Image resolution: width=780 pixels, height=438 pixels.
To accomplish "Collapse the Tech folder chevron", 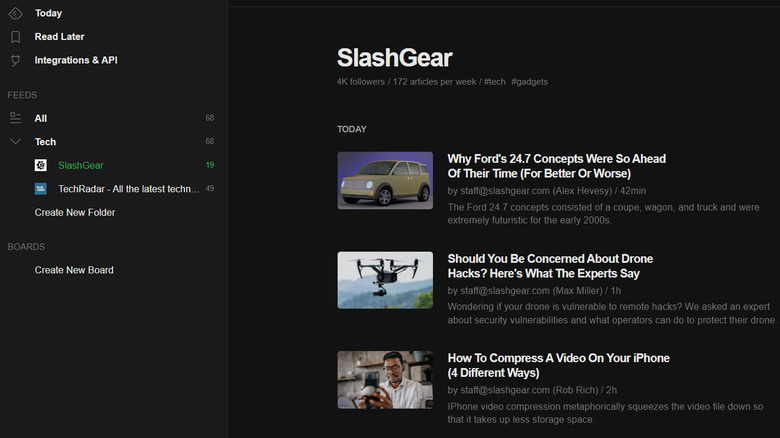I will tap(15, 142).
